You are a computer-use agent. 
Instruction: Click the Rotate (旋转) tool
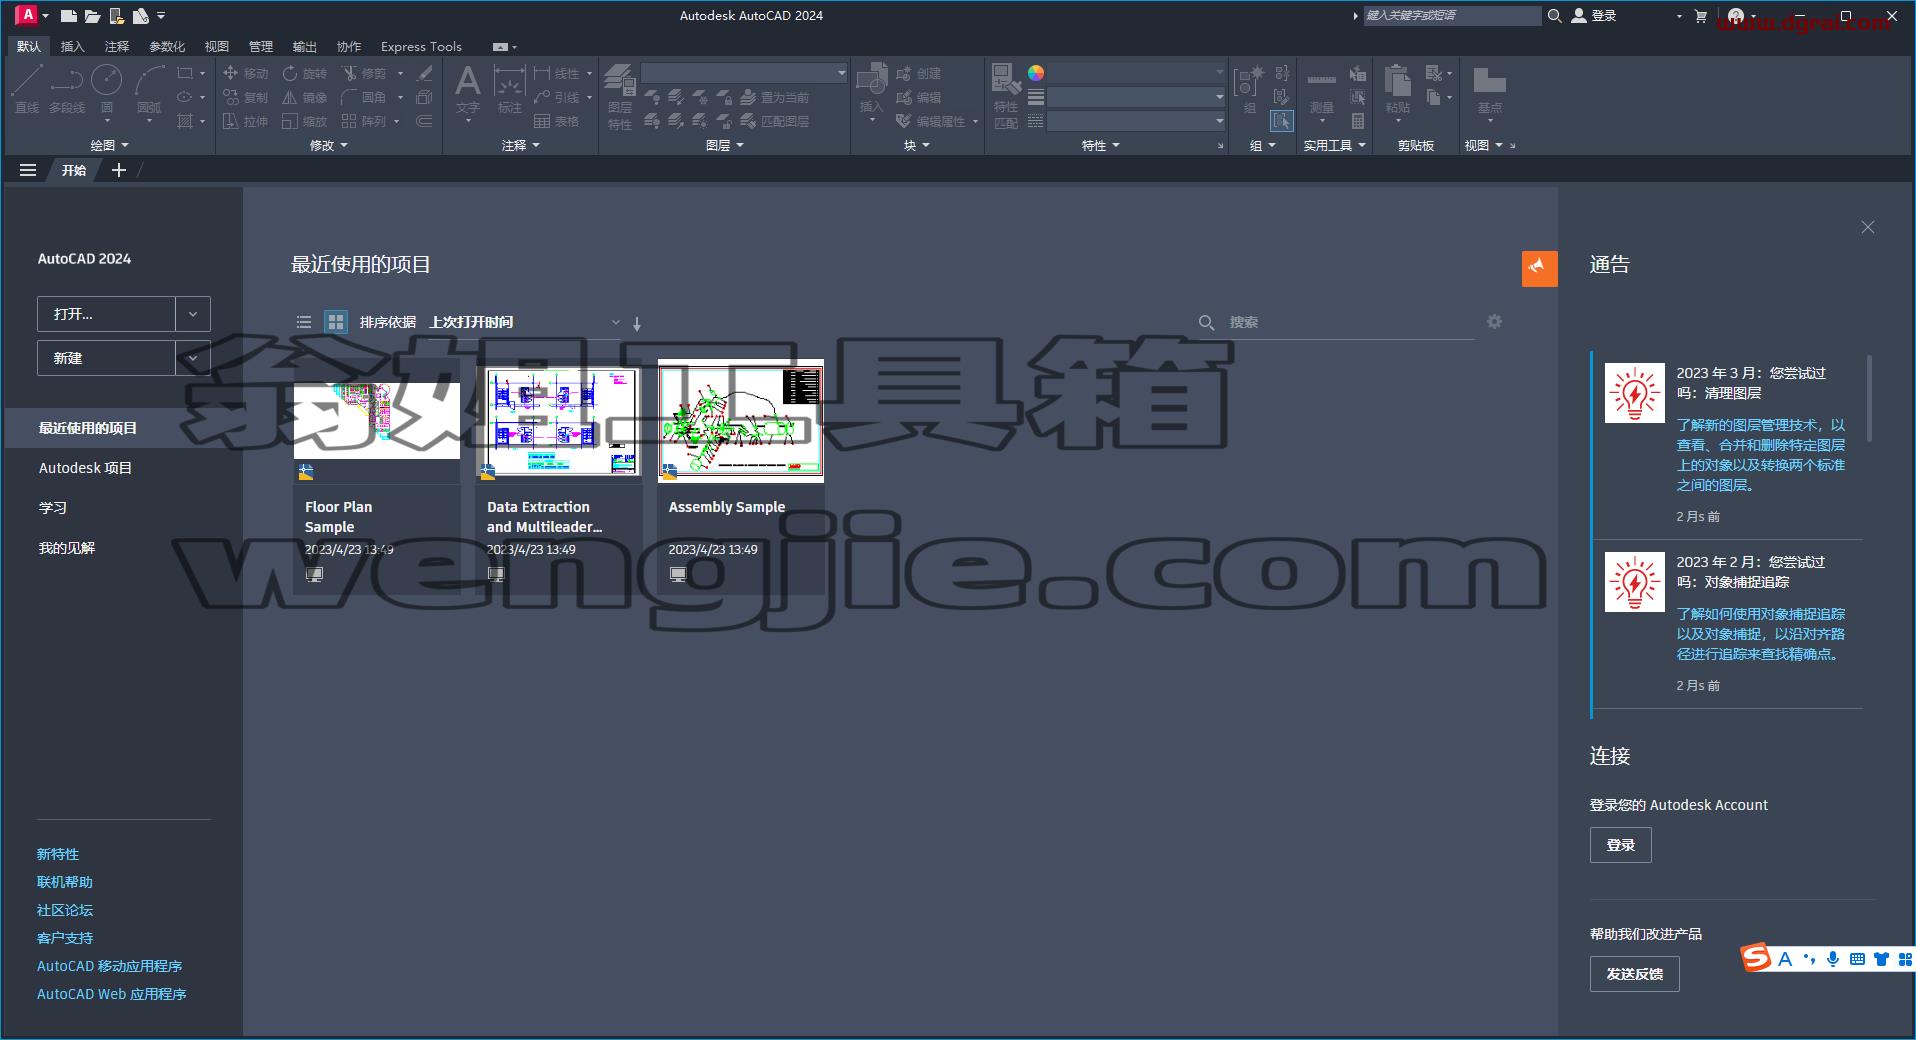click(x=304, y=73)
